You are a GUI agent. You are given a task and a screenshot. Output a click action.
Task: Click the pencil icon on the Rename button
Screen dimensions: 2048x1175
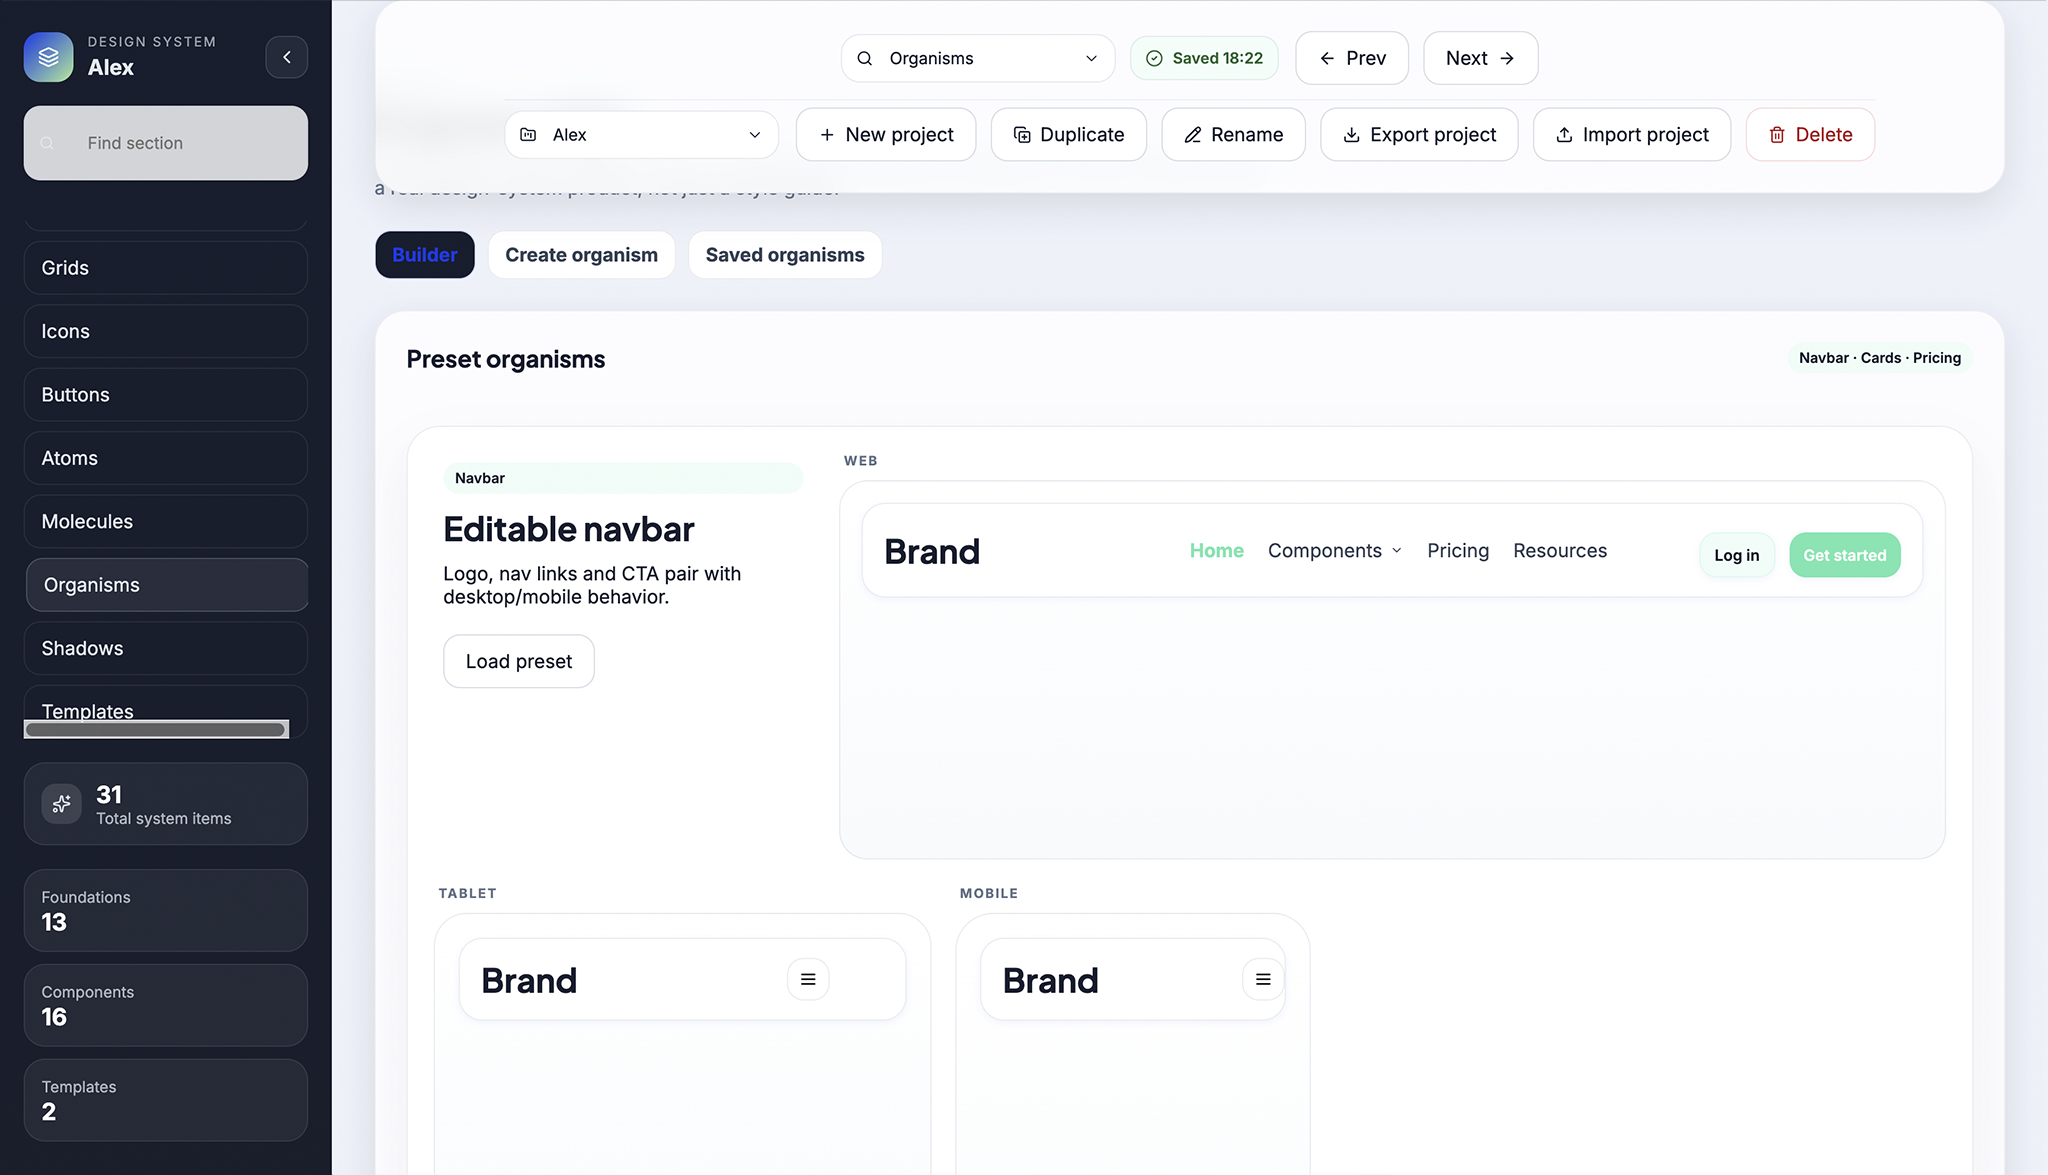click(x=1192, y=135)
